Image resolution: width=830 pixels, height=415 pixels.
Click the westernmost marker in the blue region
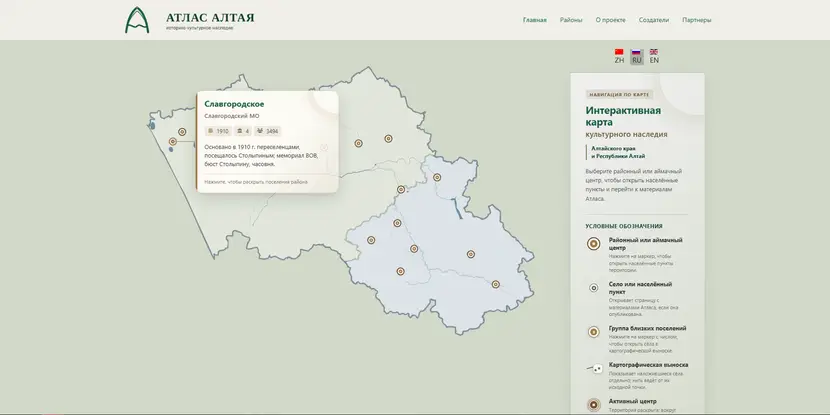[371, 240]
